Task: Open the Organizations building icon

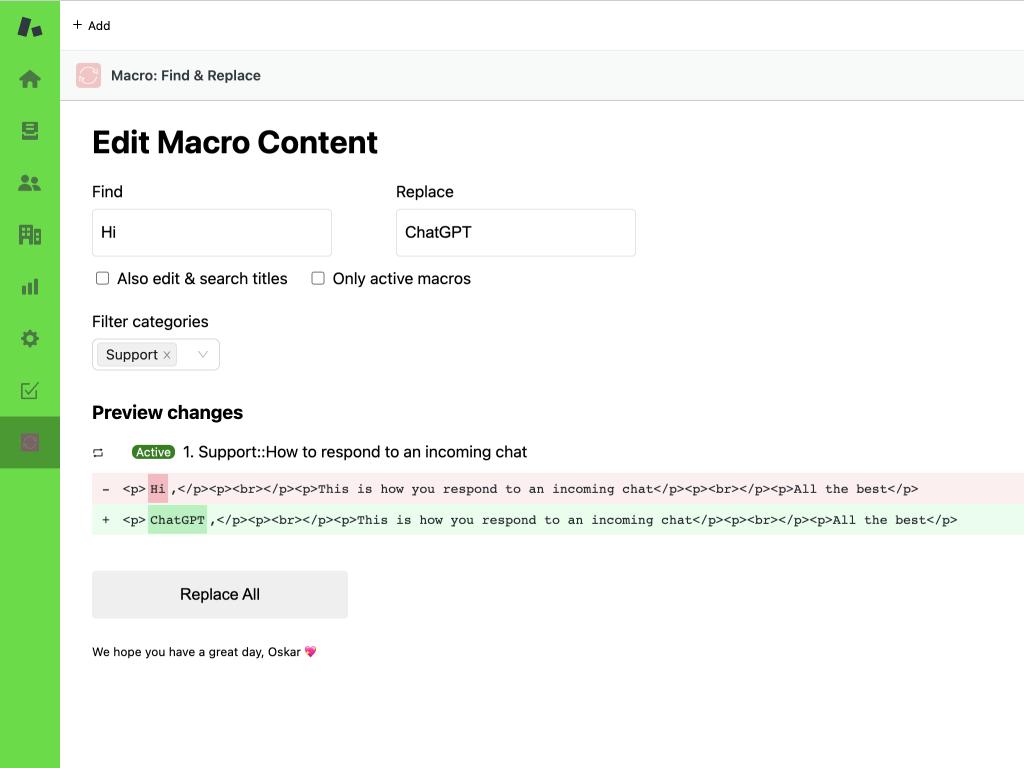Action: [x=30, y=235]
